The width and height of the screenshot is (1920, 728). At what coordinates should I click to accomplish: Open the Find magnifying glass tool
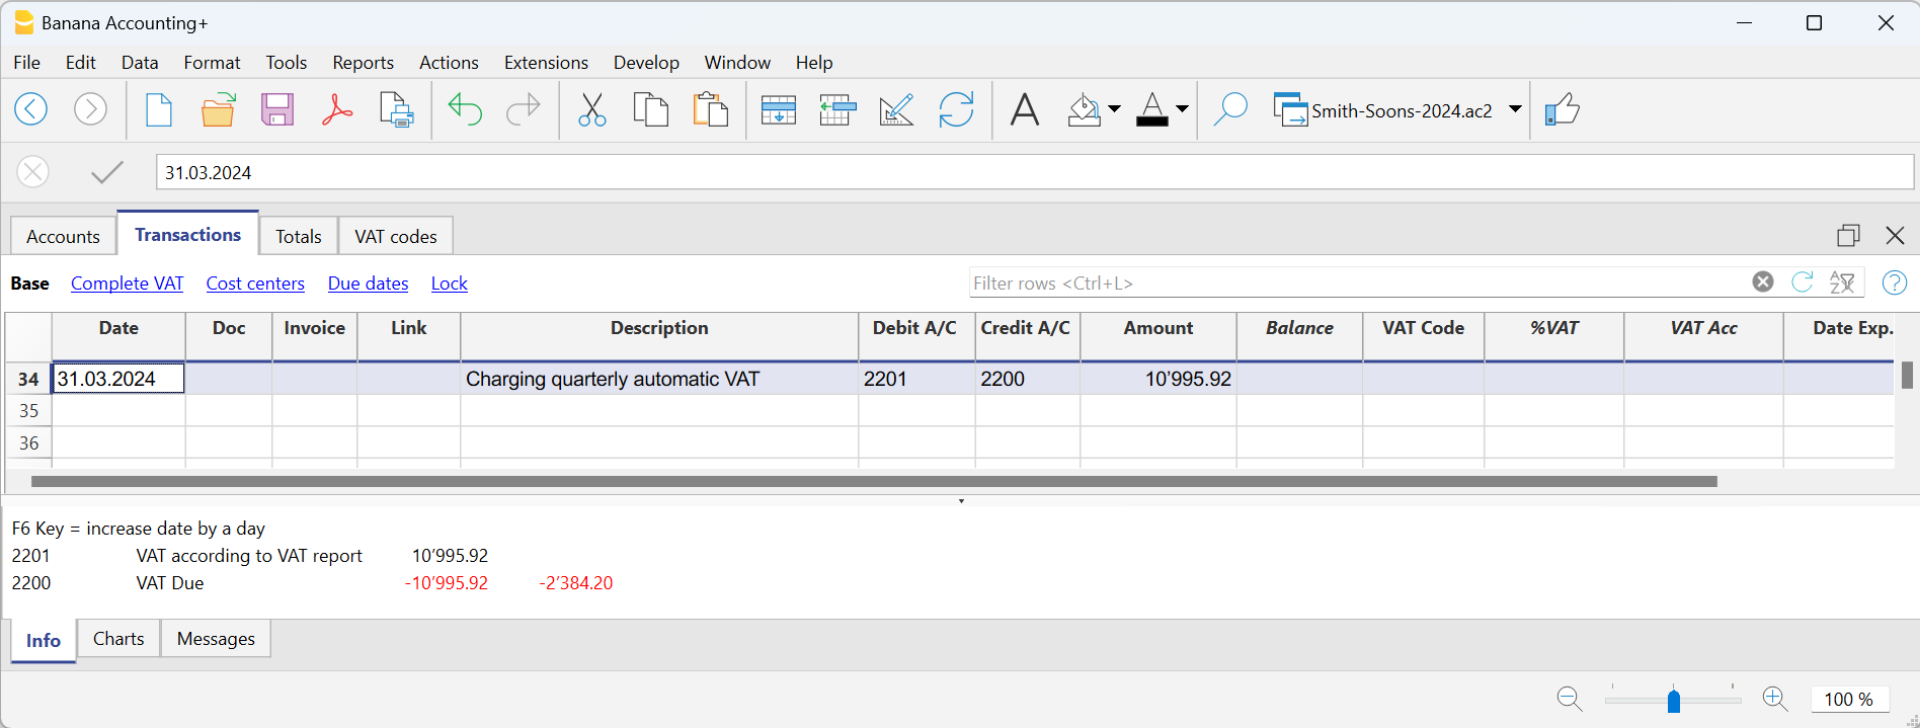(1230, 110)
